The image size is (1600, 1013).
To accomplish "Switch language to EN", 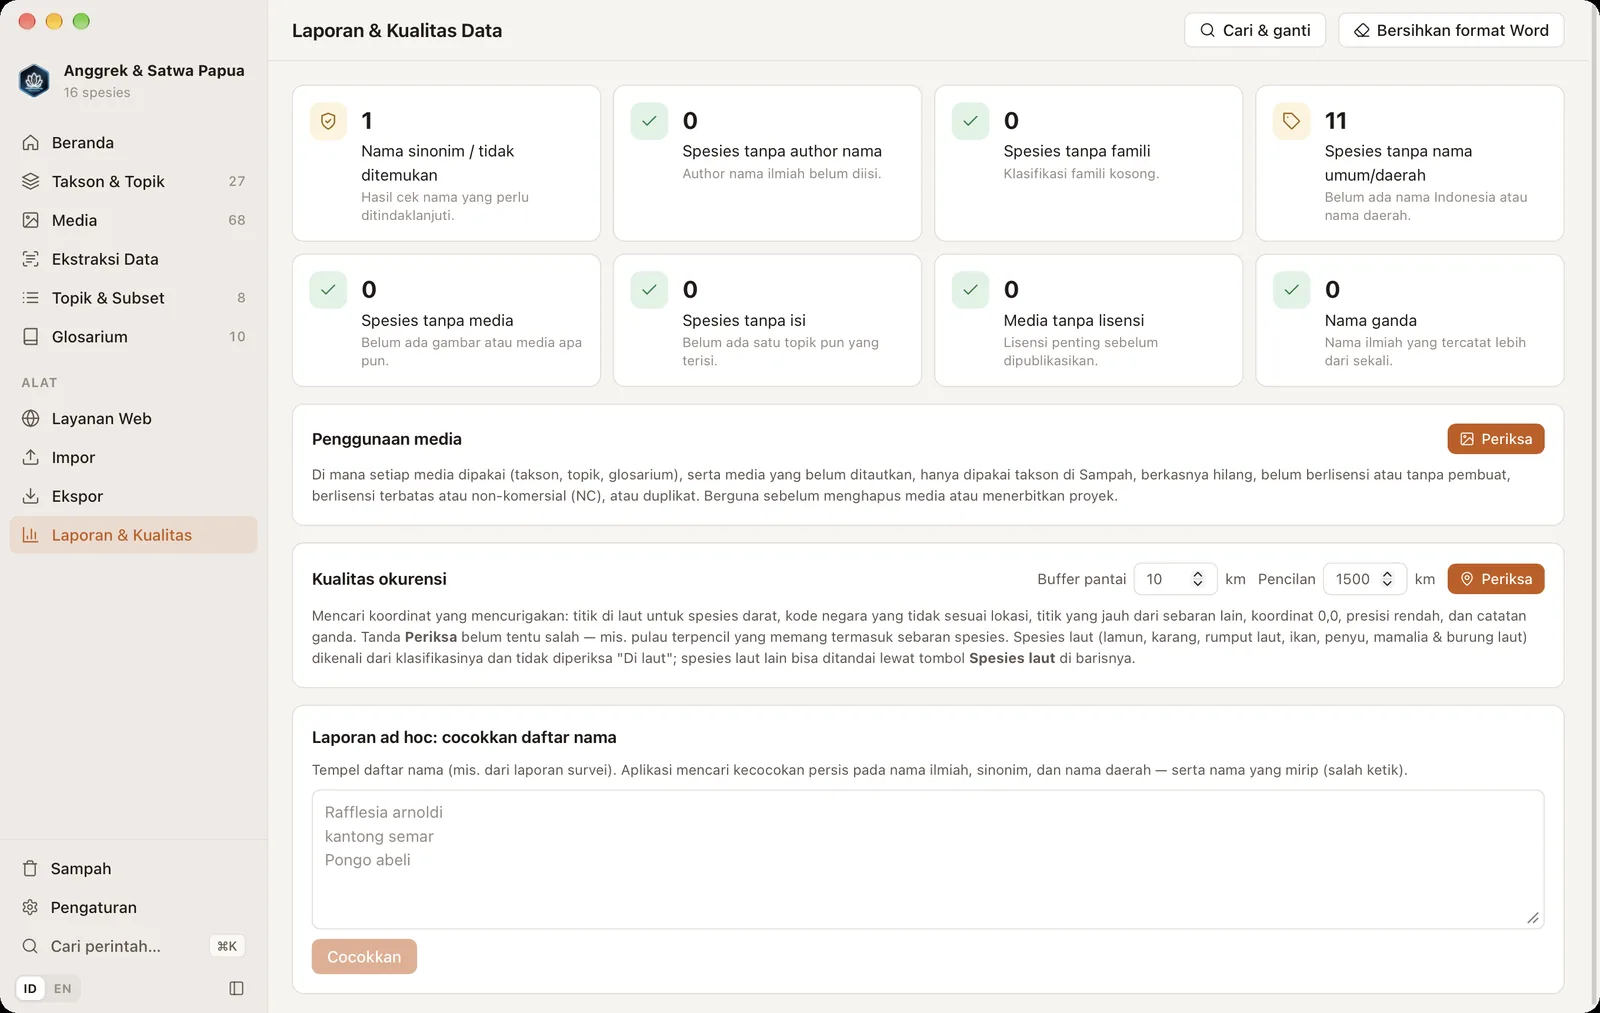I will (x=63, y=989).
